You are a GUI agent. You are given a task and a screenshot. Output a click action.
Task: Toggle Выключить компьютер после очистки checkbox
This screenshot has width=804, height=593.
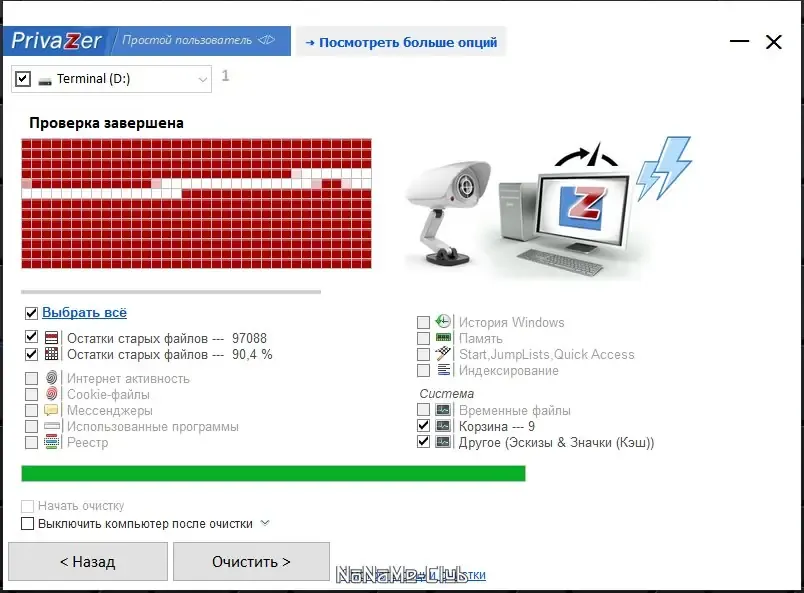point(28,524)
